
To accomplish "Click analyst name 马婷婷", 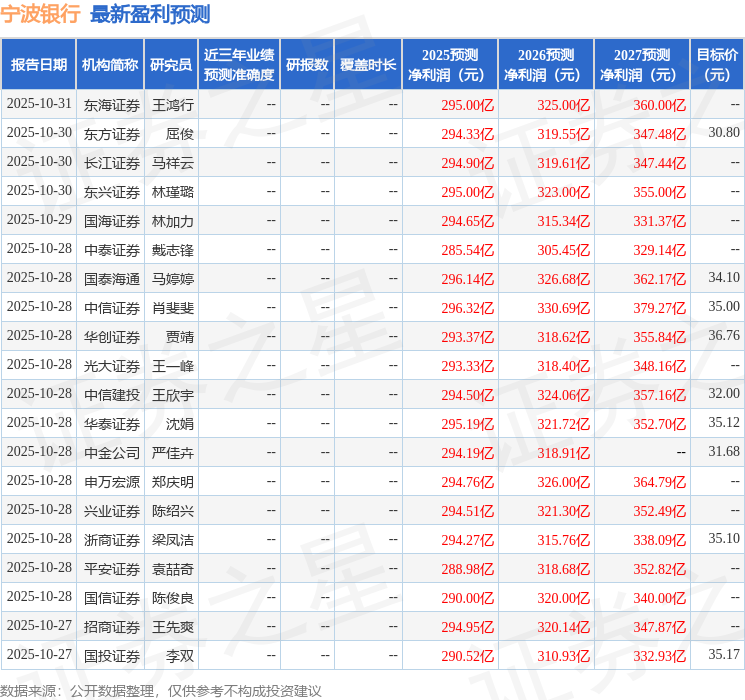I will 173,279.
